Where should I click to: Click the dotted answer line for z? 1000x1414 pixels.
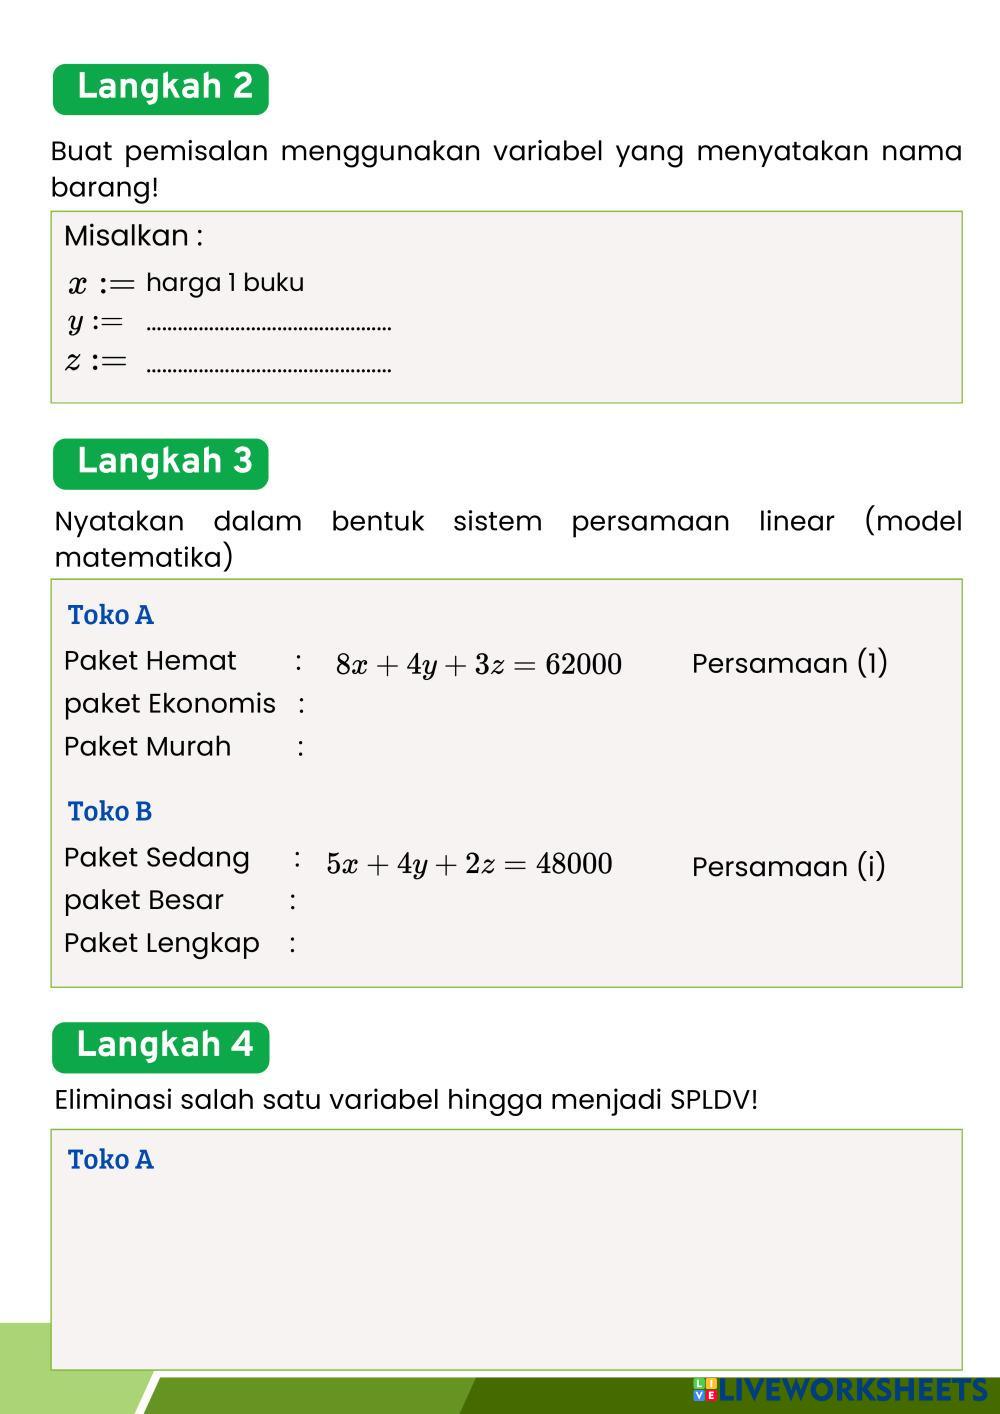268,364
